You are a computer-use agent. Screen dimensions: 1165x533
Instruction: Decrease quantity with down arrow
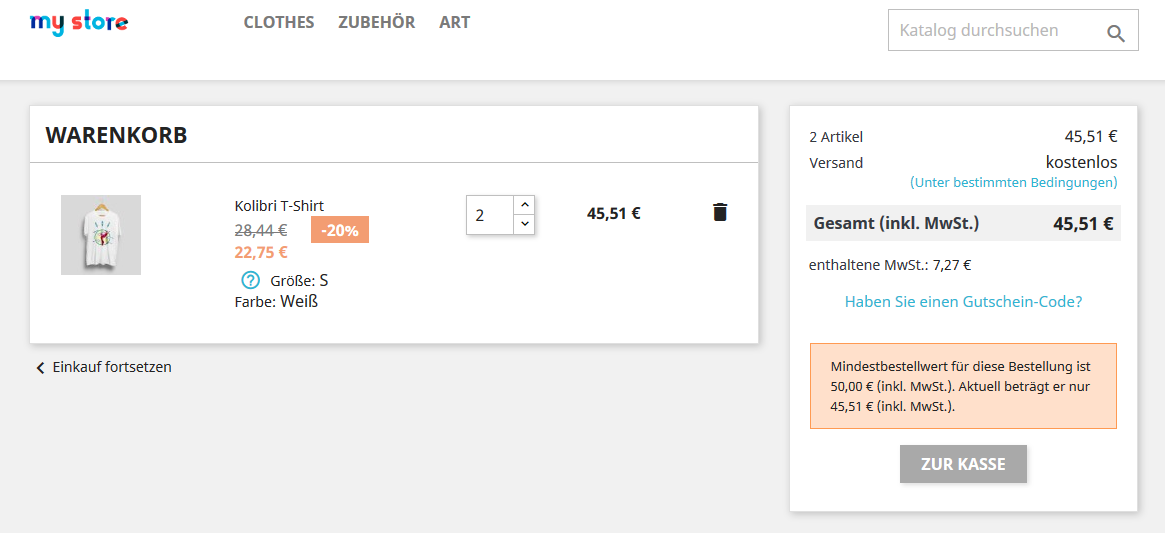pos(525,225)
